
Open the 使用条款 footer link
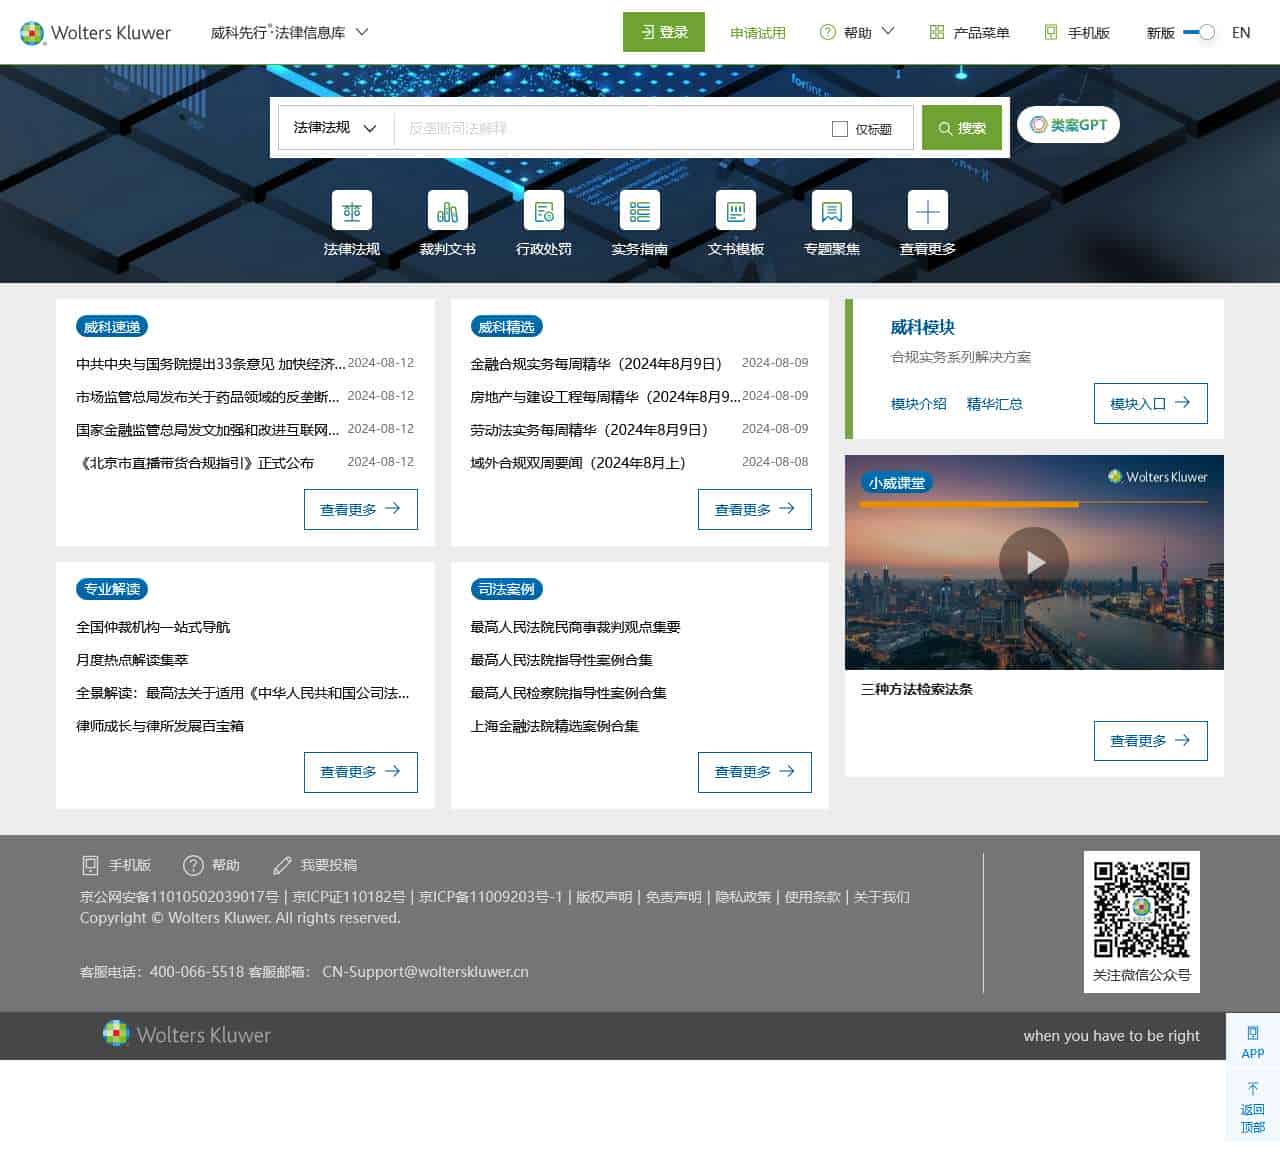pos(813,897)
